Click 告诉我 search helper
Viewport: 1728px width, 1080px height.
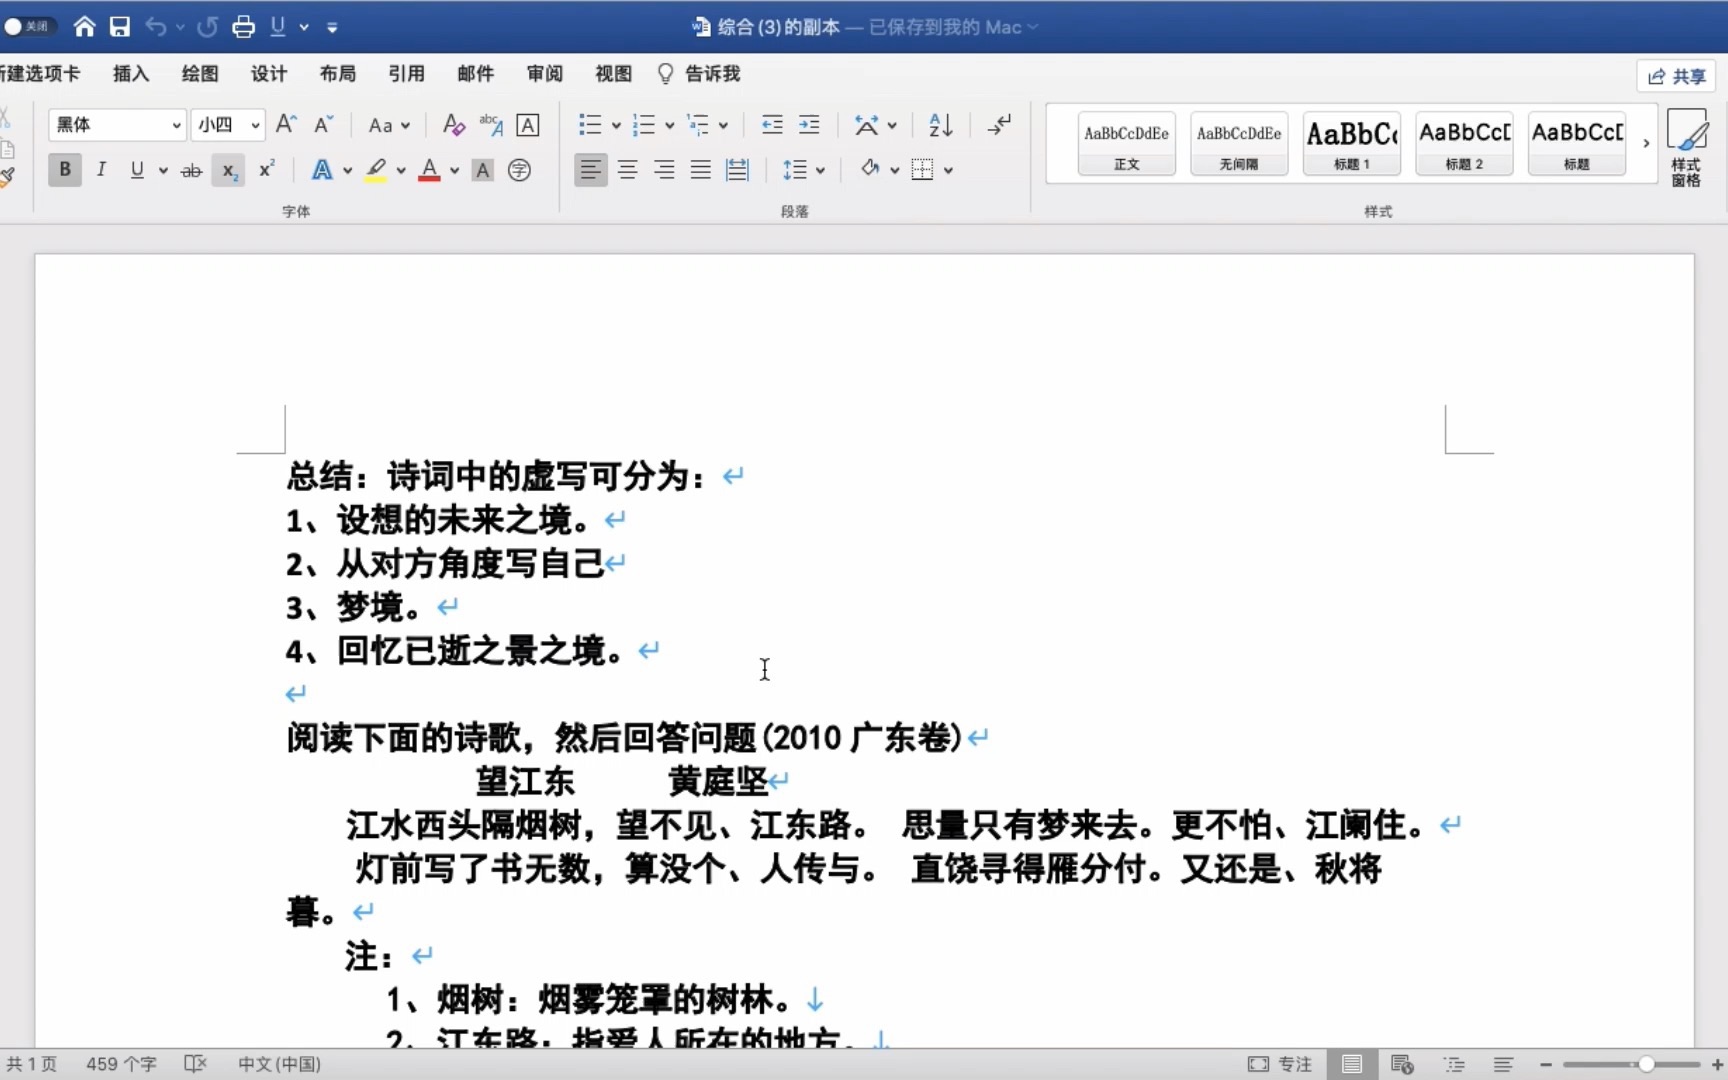(x=699, y=73)
